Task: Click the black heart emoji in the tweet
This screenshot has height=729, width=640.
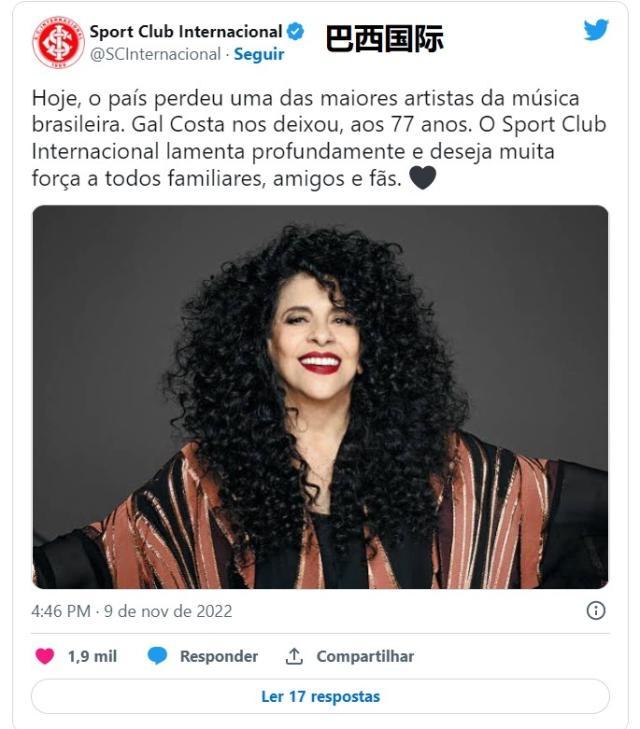Action: 422,178
